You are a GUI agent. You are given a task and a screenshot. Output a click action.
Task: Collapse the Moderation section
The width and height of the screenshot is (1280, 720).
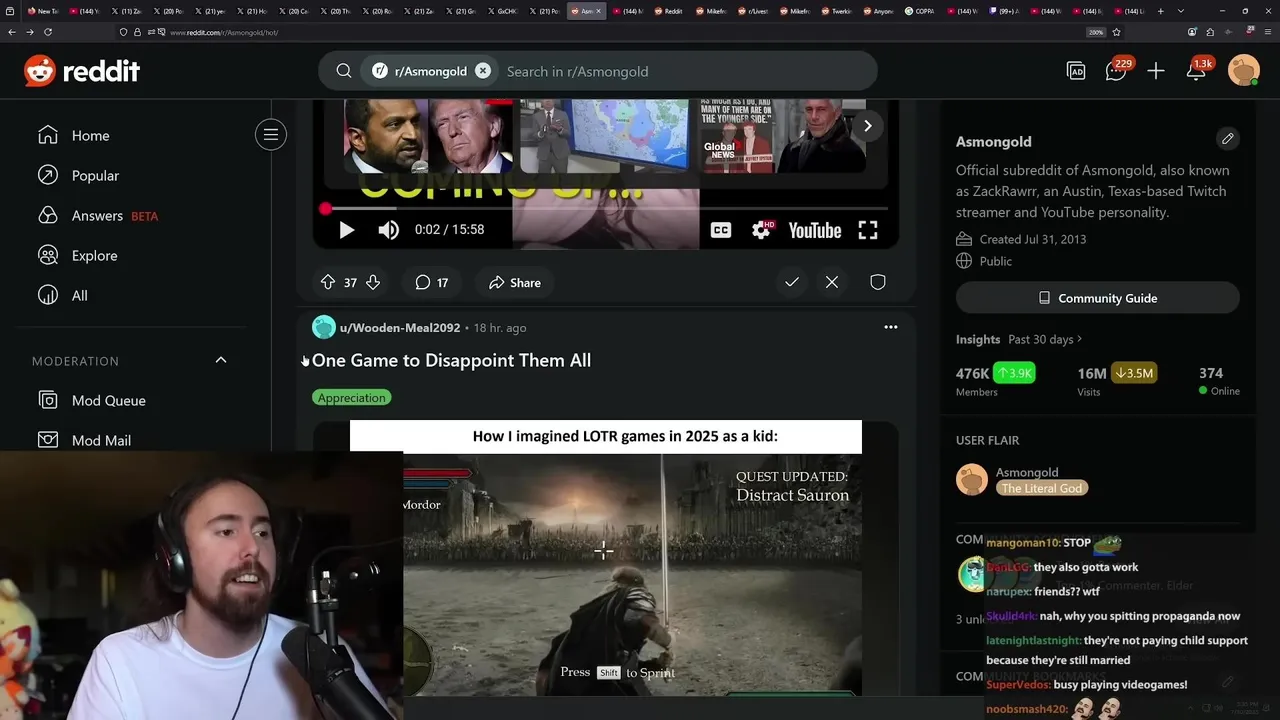[x=221, y=360]
